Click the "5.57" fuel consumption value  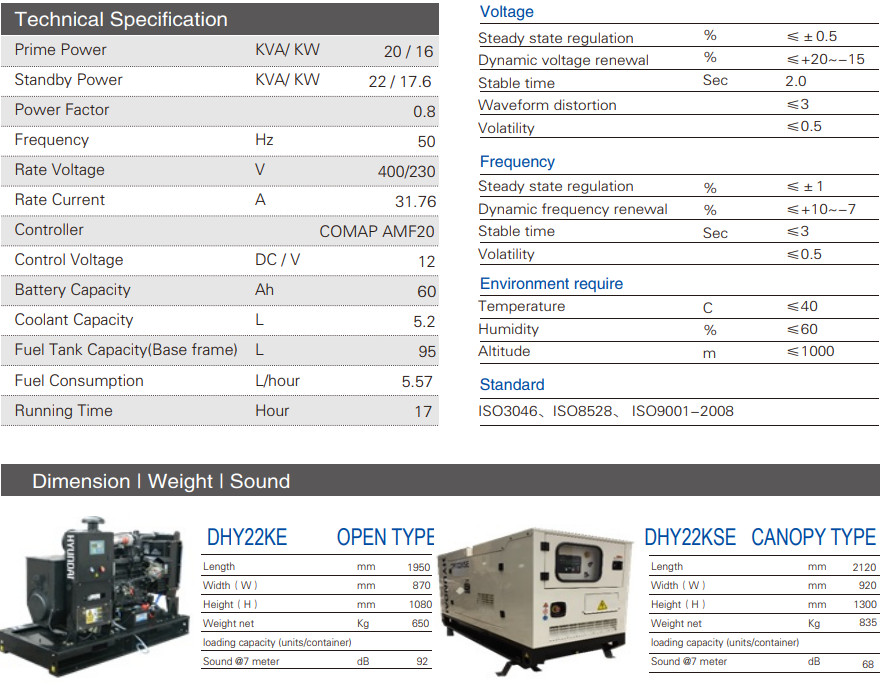[x=417, y=382]
